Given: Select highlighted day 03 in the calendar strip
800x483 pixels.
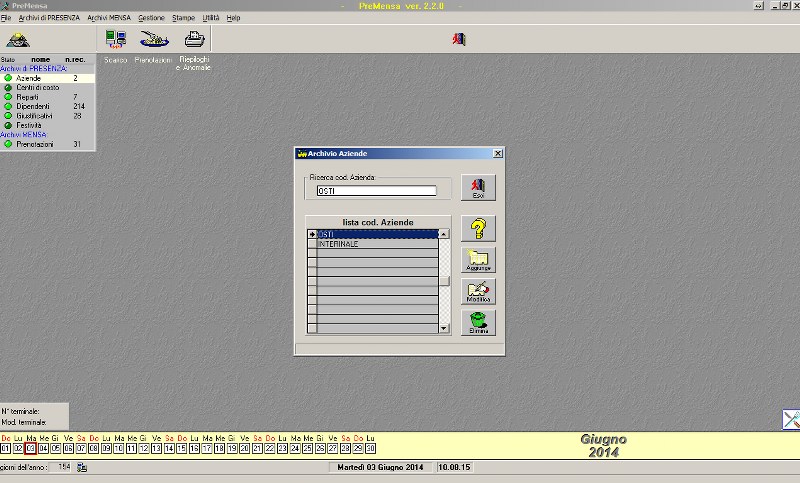Looking at the screenshot, I should [x=31, y=448].
